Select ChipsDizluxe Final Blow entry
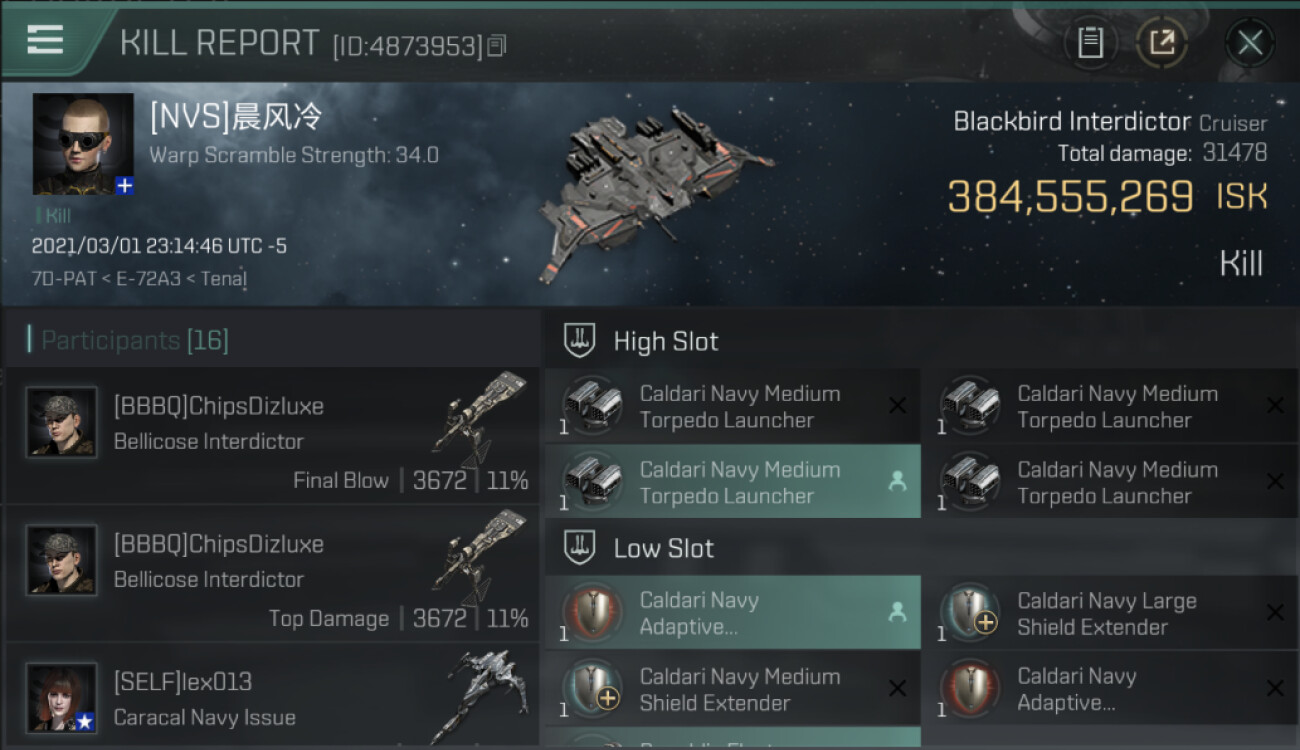The height and width of the screenshot is (750, 1300). pos(272,437)
